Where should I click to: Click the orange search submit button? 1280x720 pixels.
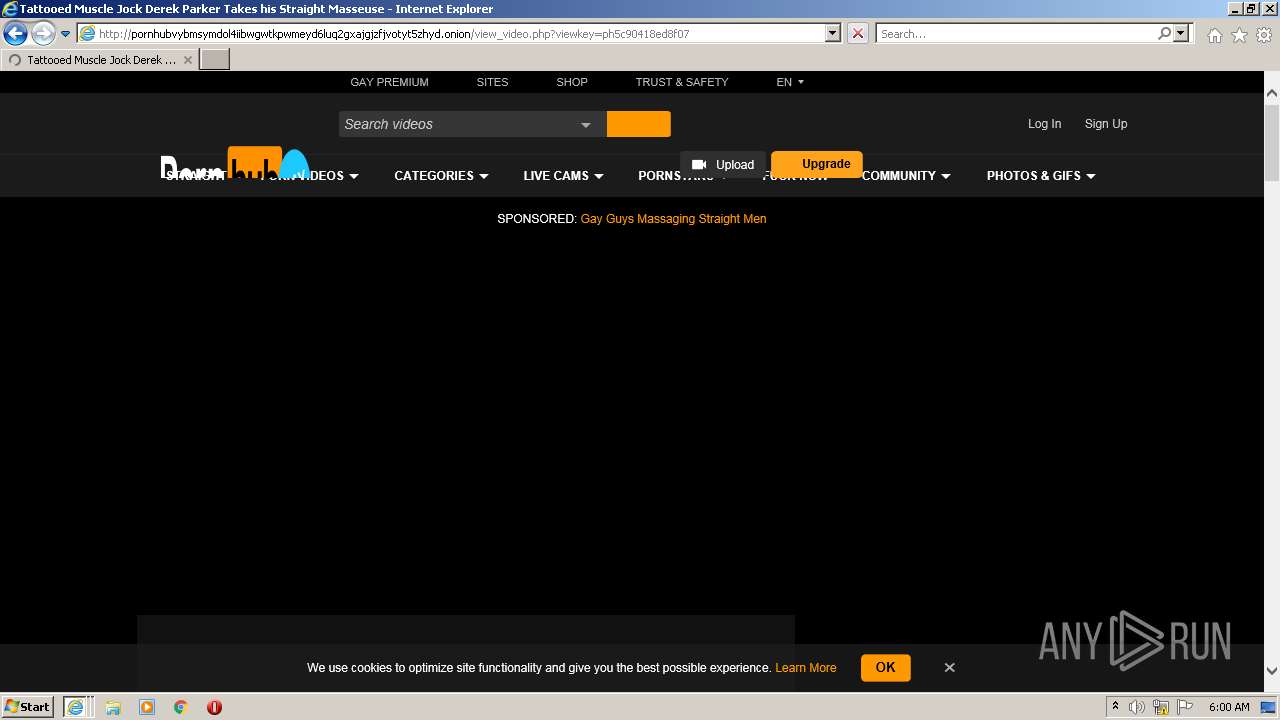(x=638, y=124)
